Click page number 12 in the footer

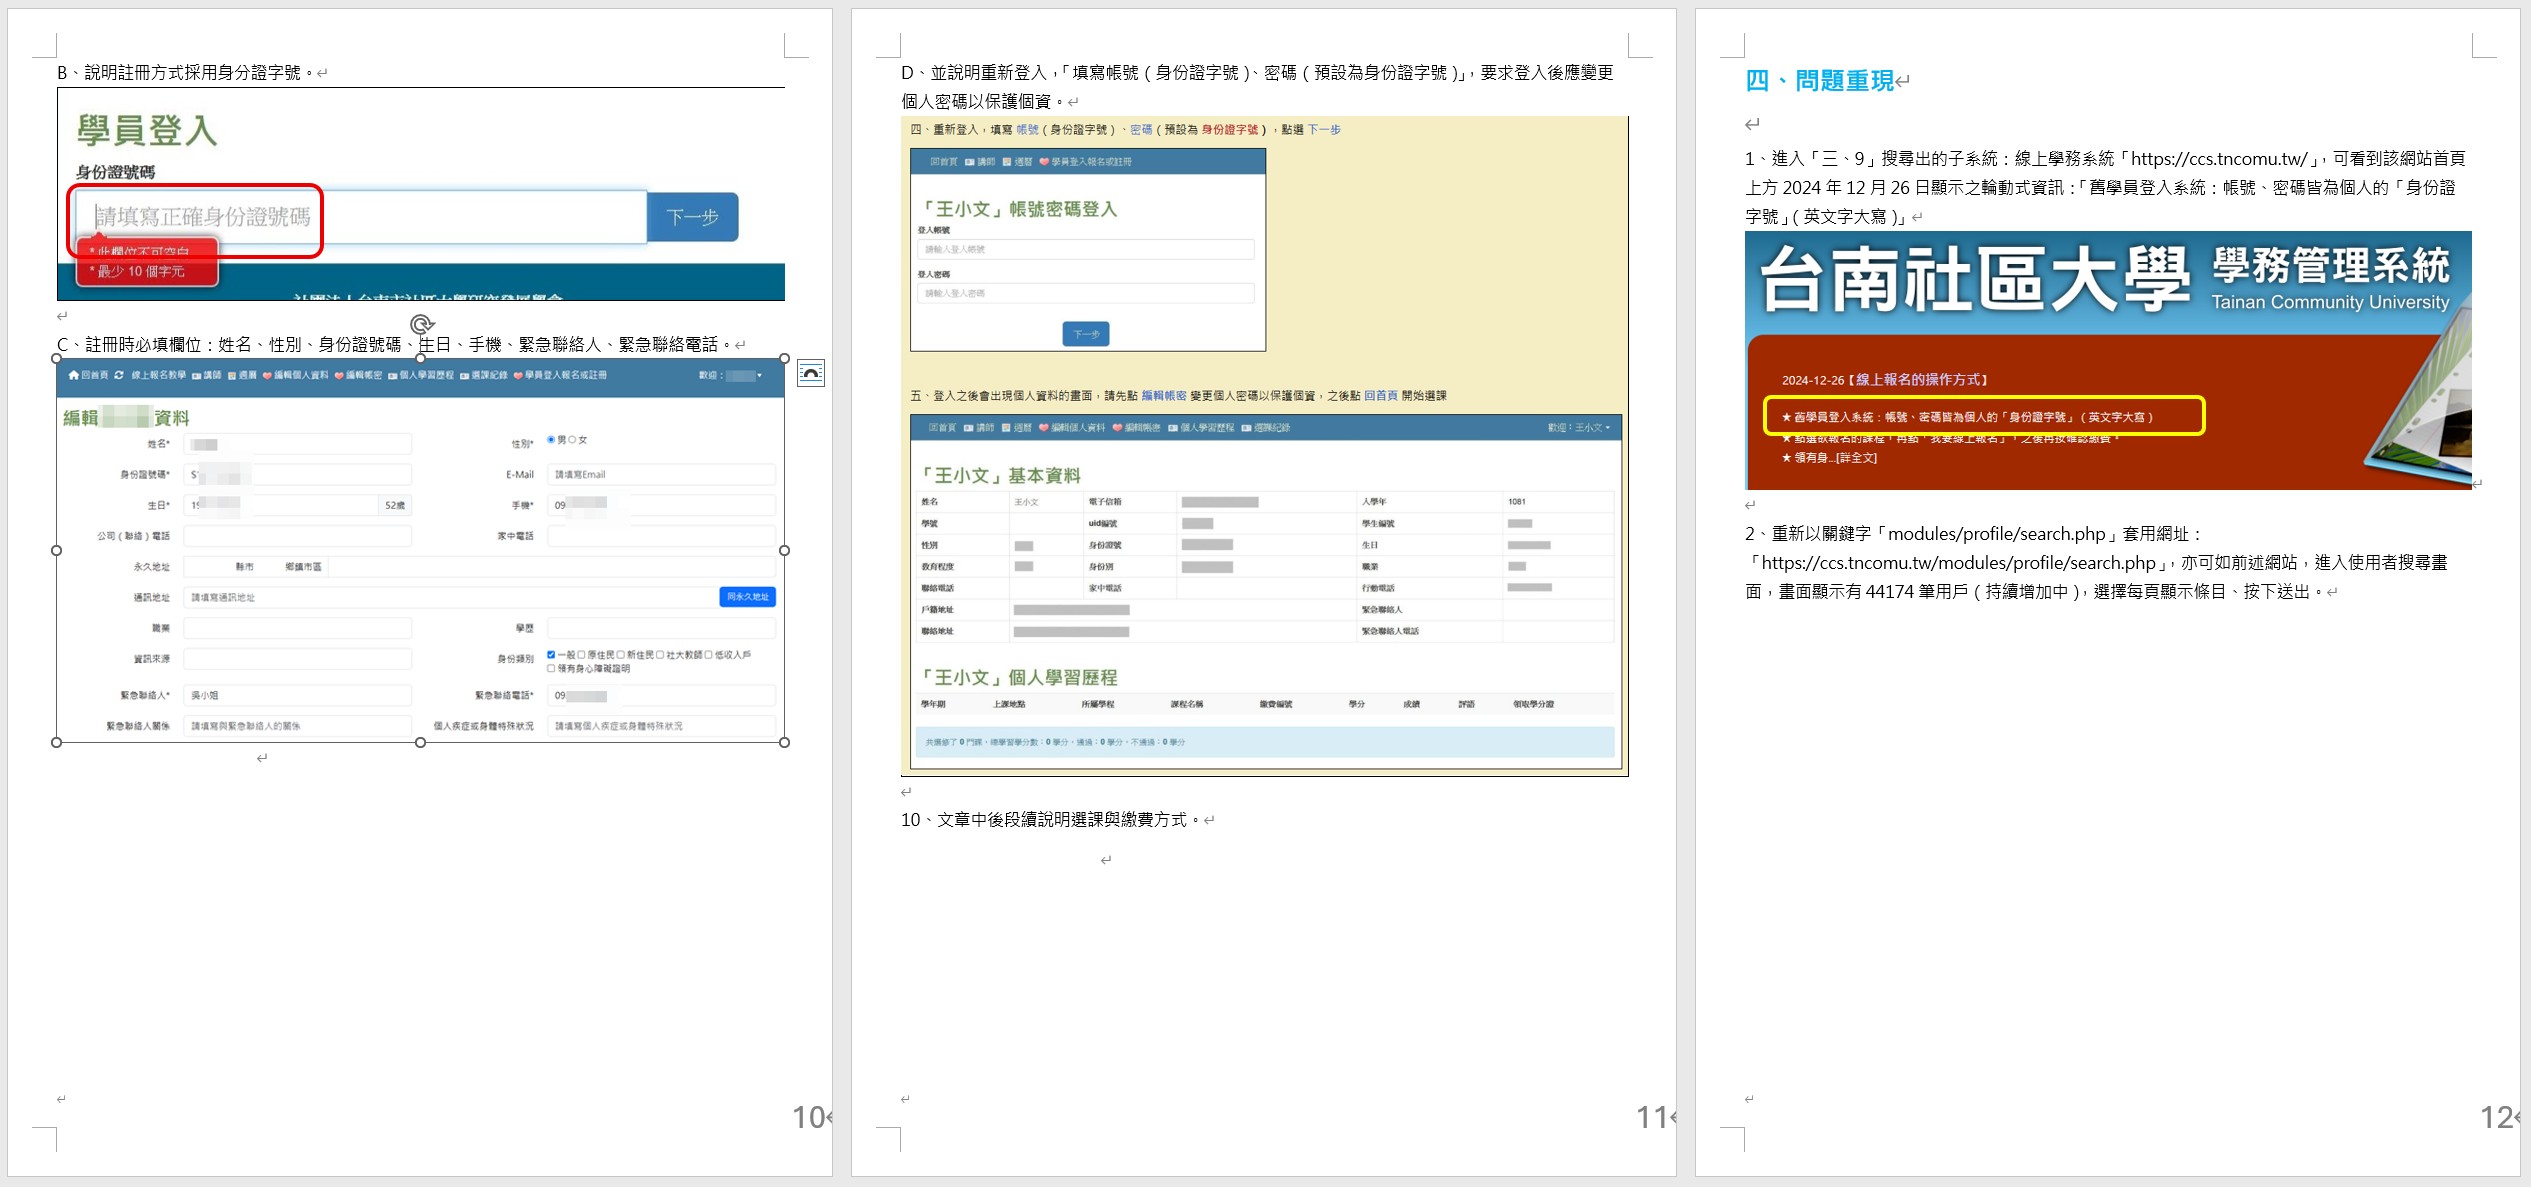[2497, 1117]
